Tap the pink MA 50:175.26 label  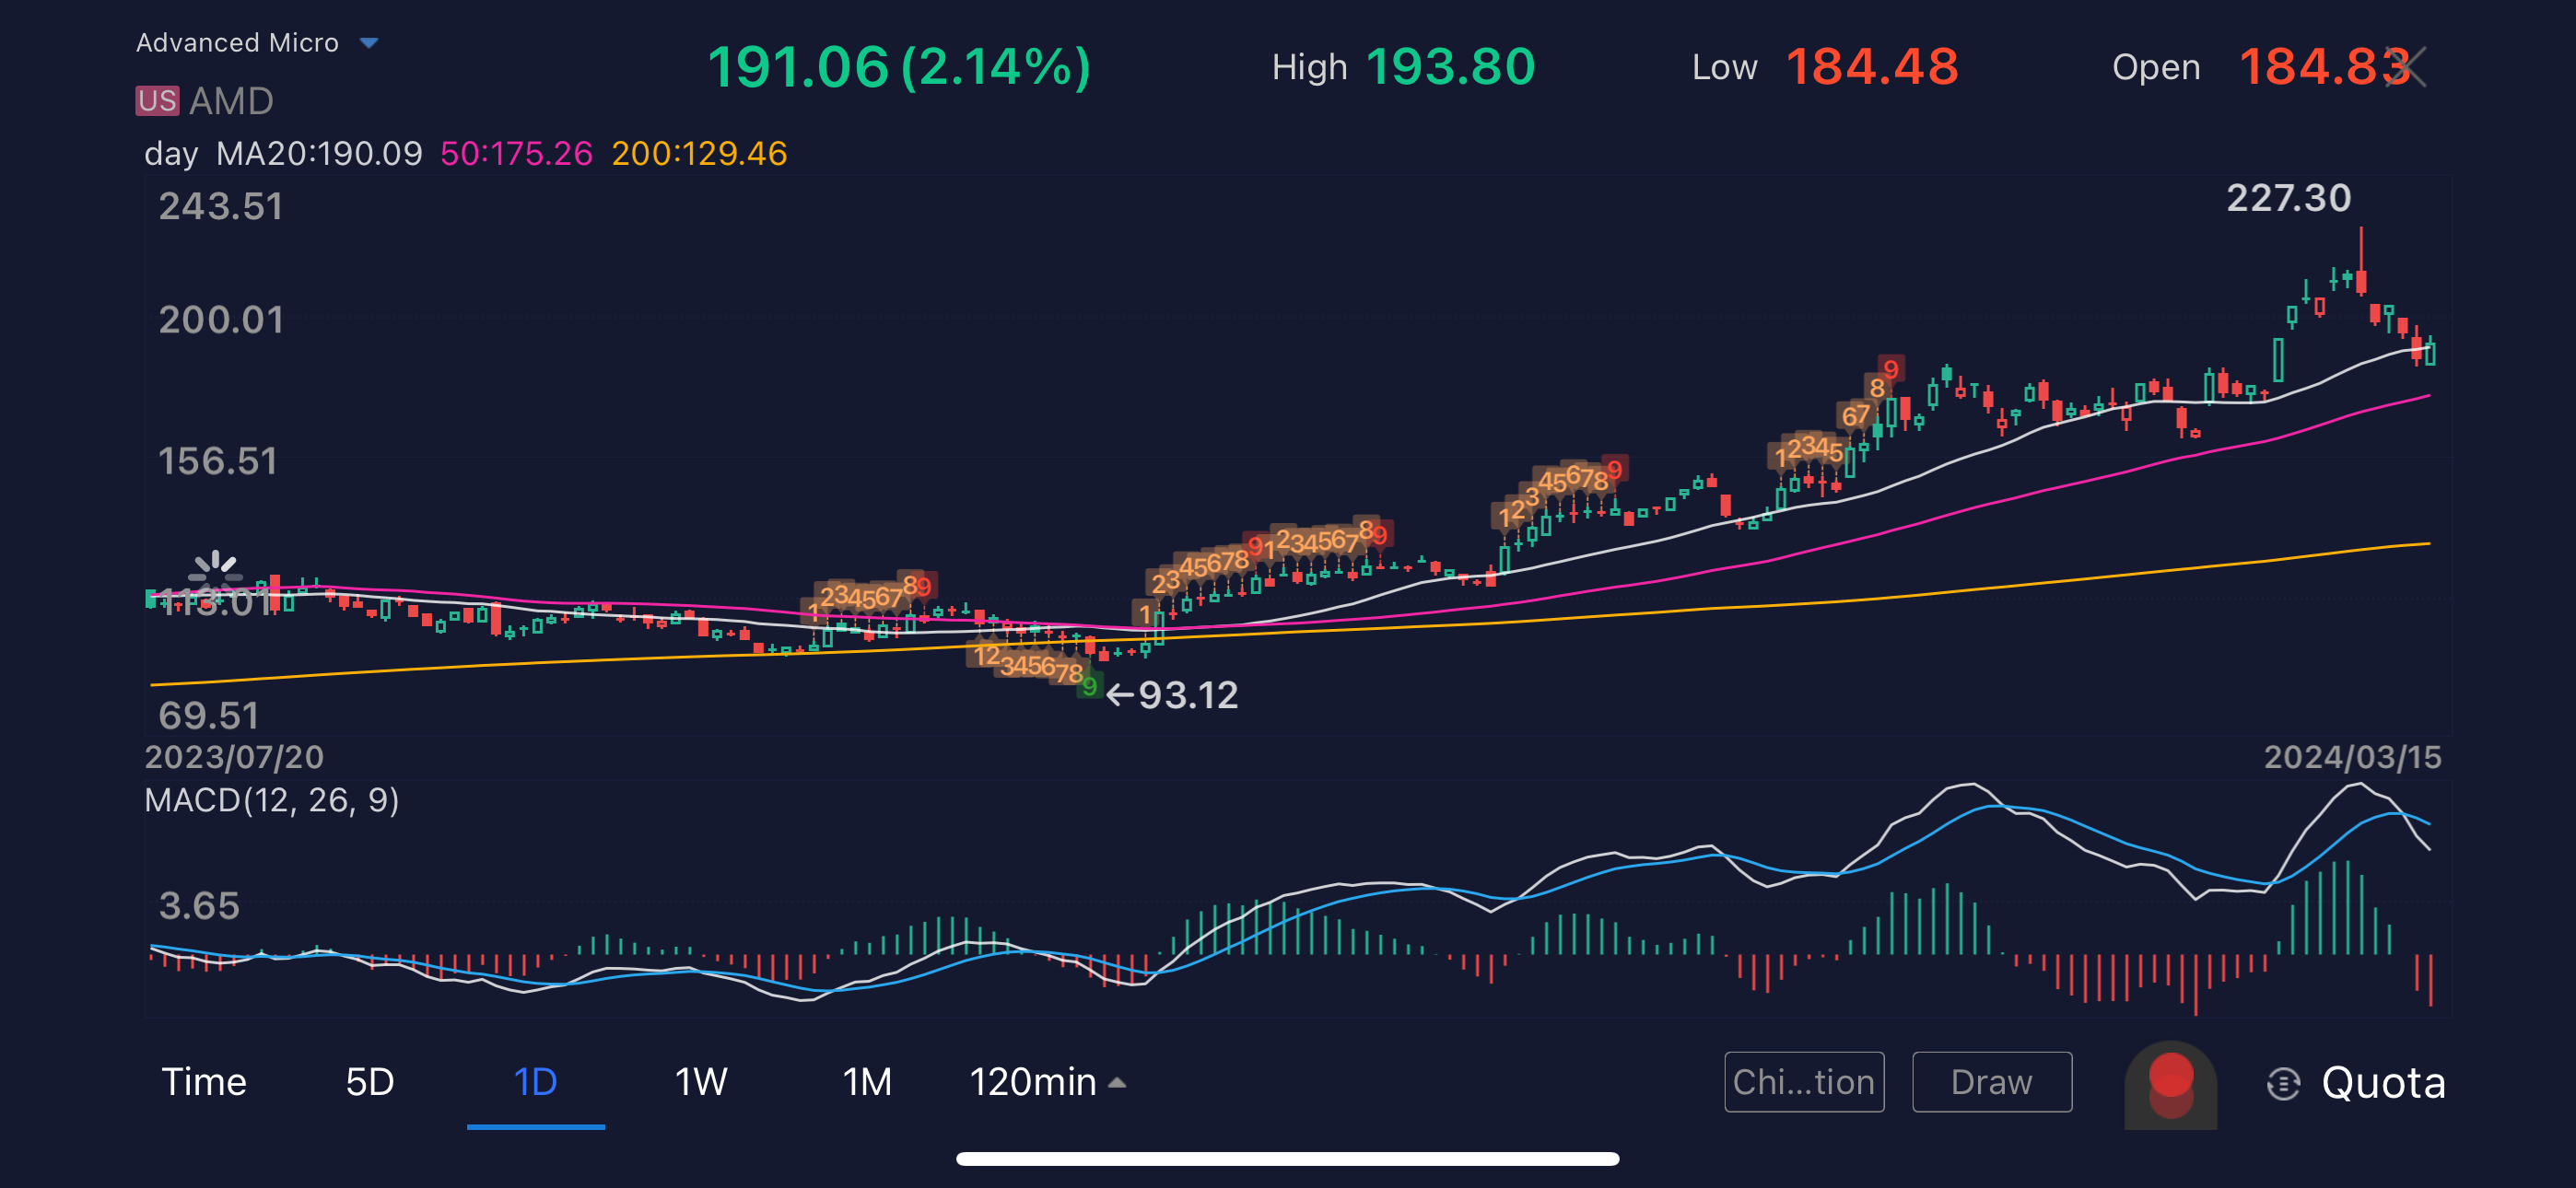[x=516, y=154]
